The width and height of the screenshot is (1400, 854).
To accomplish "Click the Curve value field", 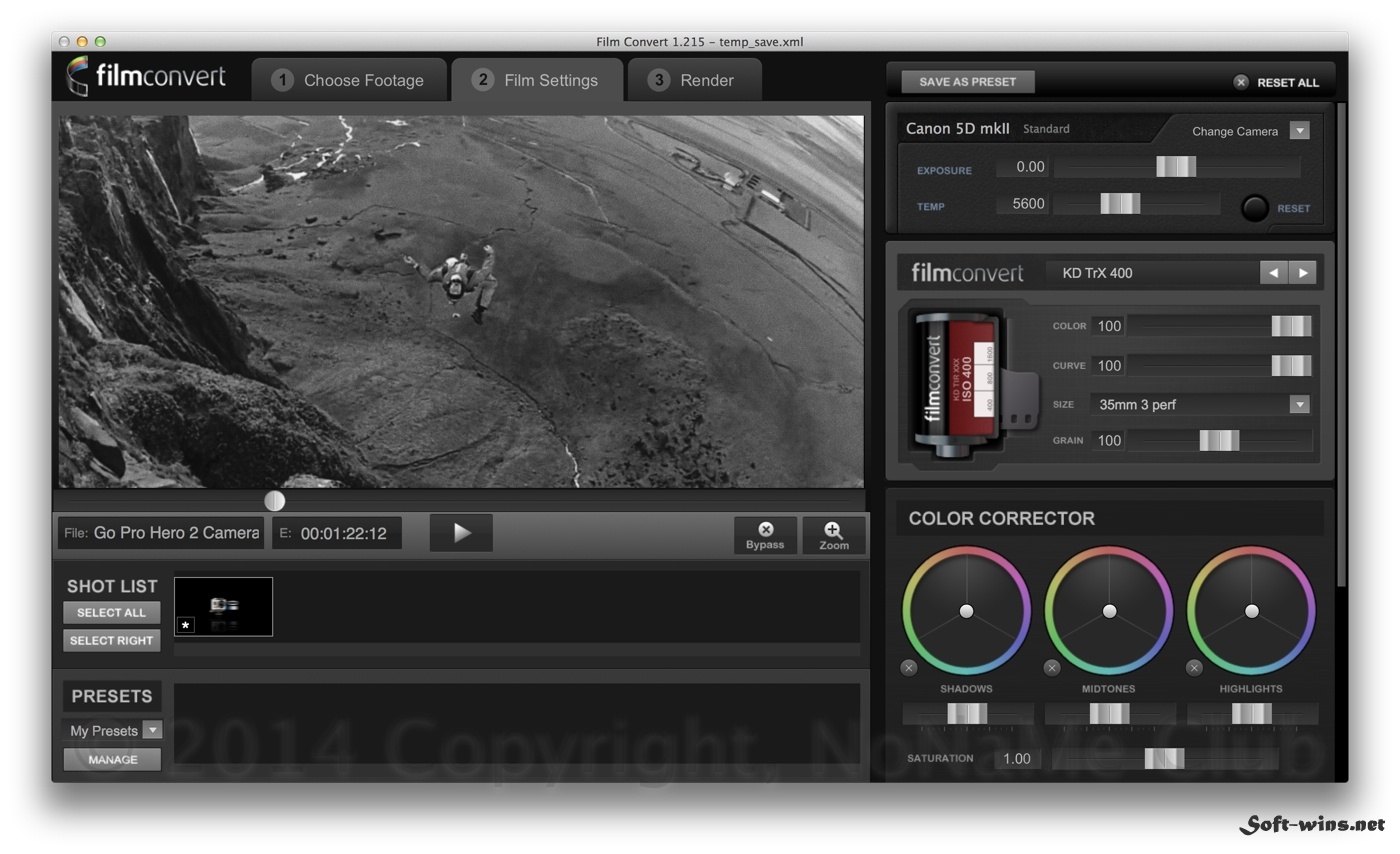I will tap(1108, 366).
